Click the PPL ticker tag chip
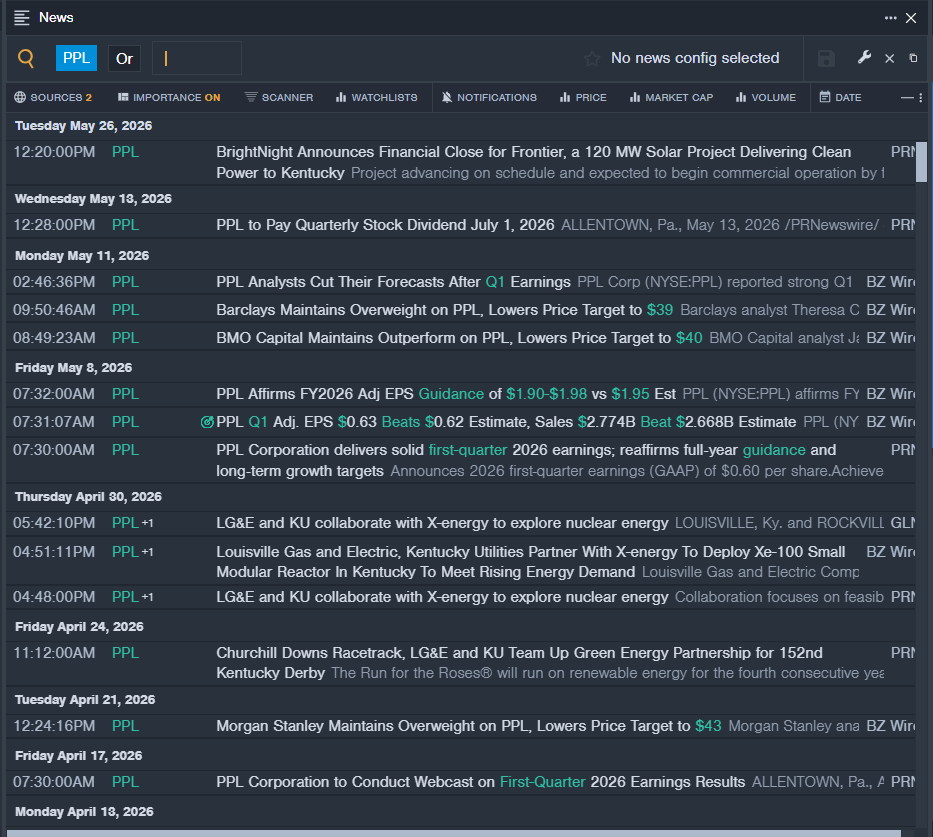The image size is (933, 837). pos(76,58)
